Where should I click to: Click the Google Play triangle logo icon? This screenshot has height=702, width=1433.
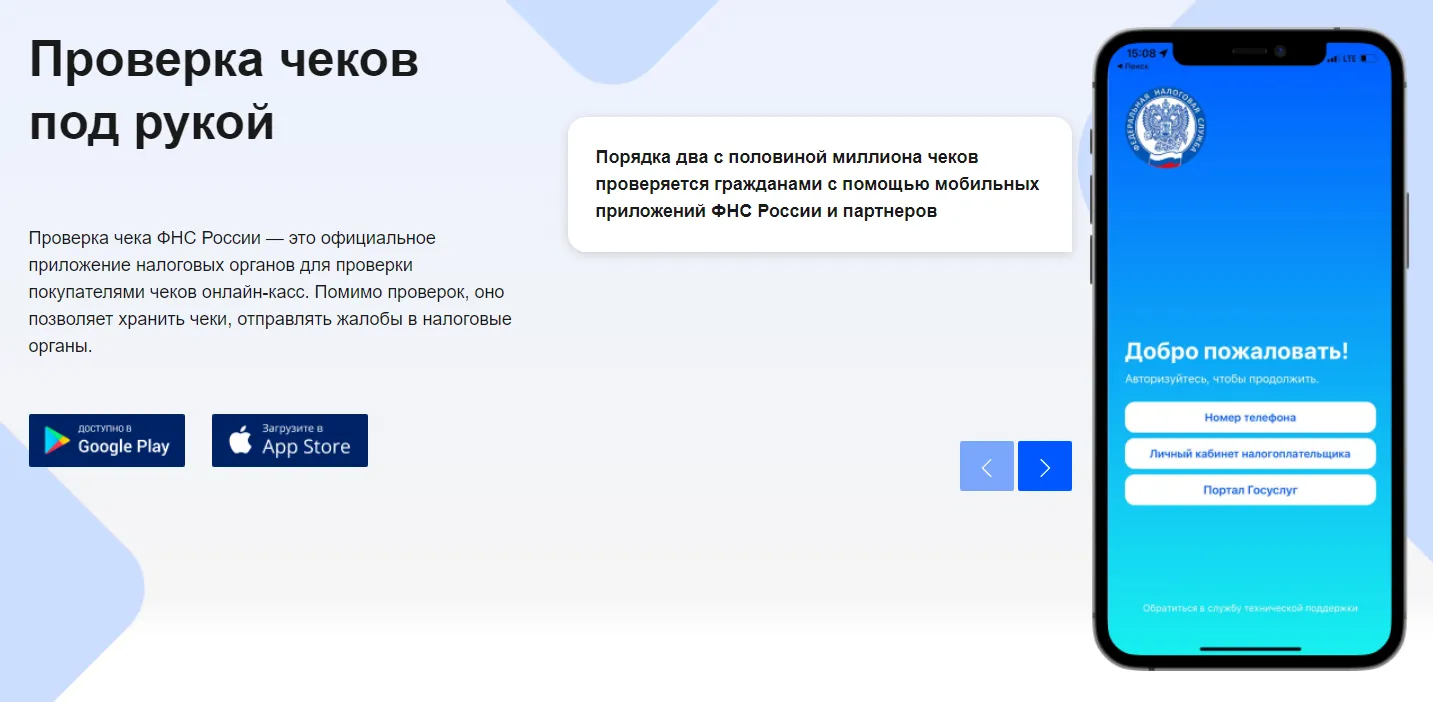click(56, 440)
